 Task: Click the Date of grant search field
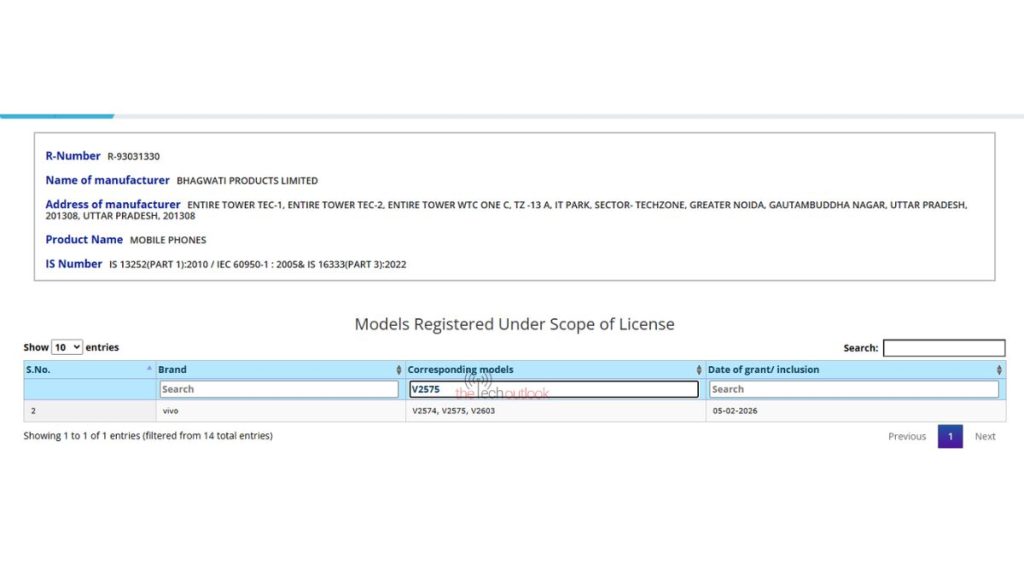pos(854,389)
